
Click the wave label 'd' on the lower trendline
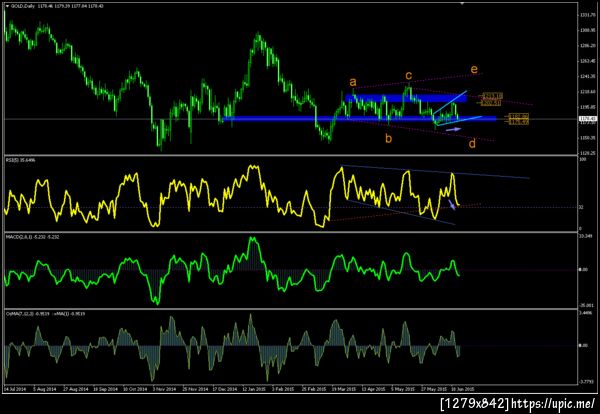tap(472, 143)
